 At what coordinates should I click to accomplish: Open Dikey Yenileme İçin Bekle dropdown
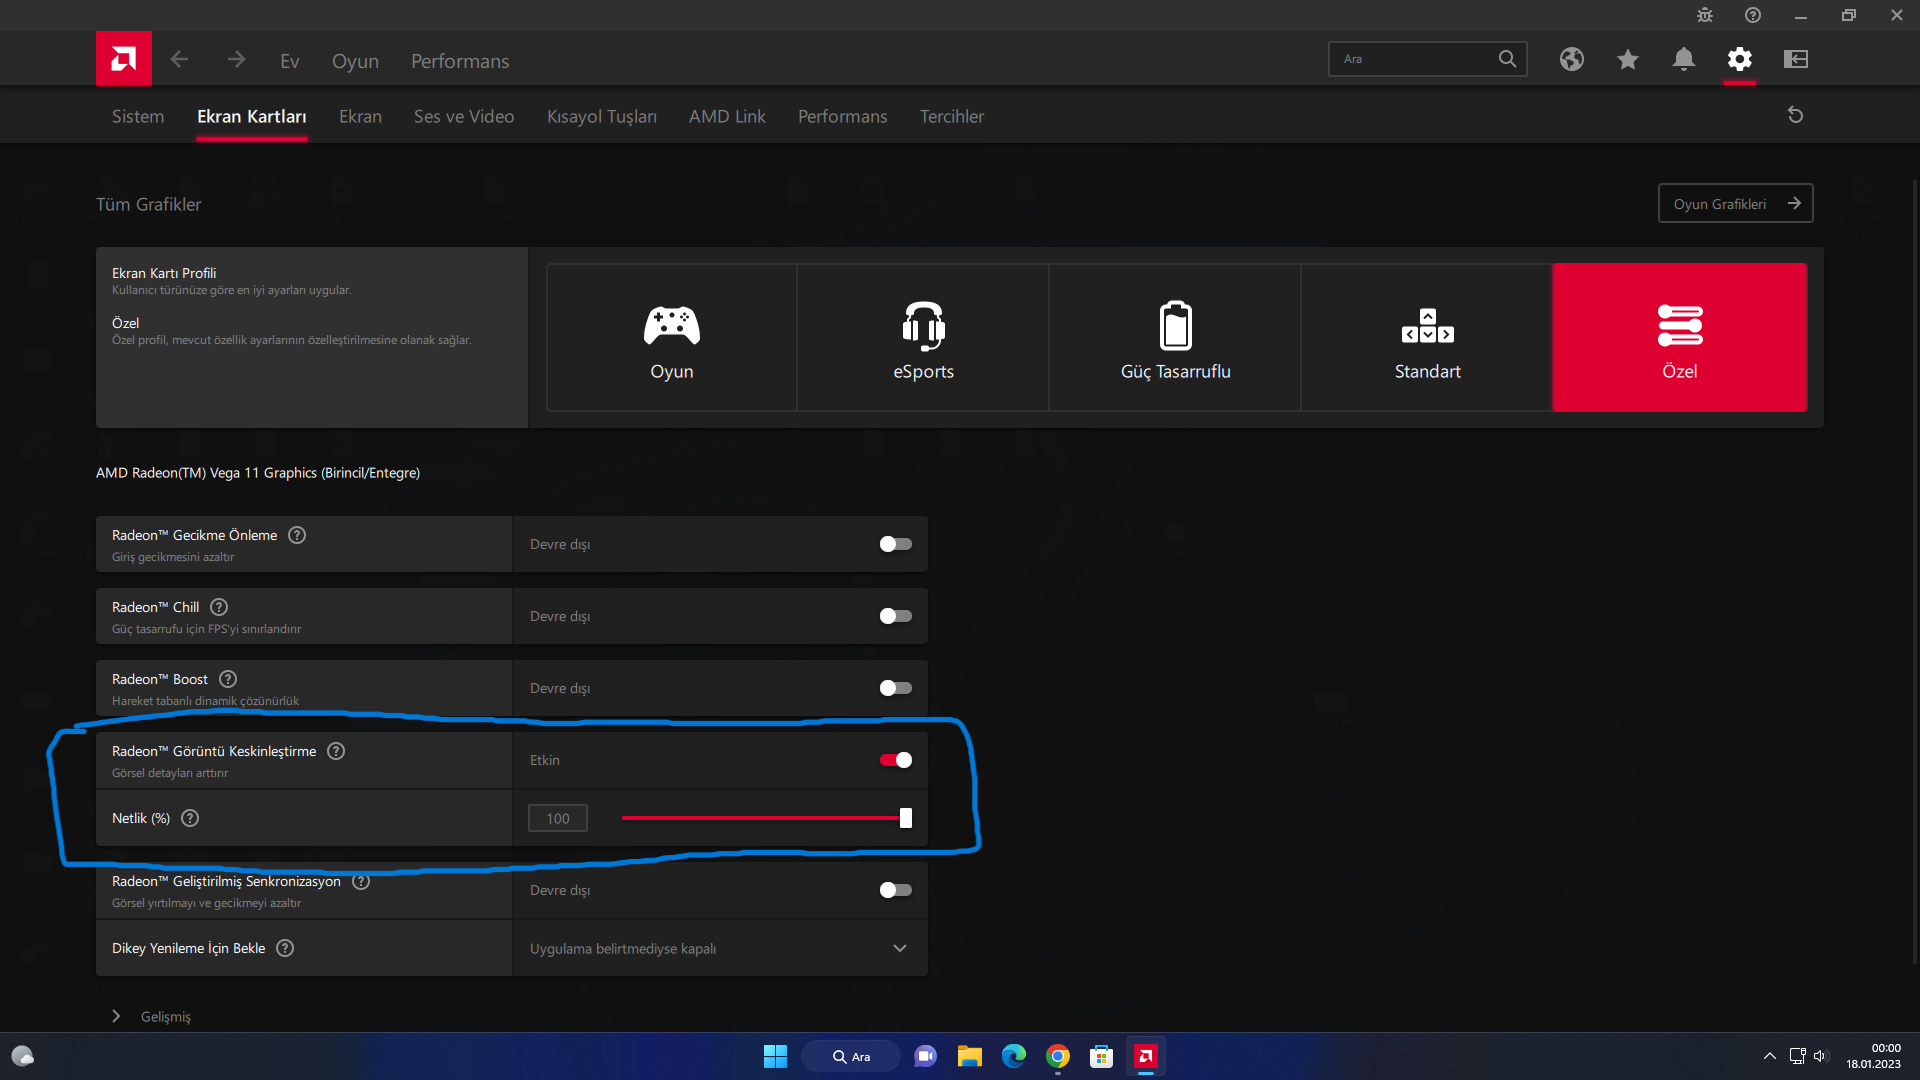[x=720, y=948]
